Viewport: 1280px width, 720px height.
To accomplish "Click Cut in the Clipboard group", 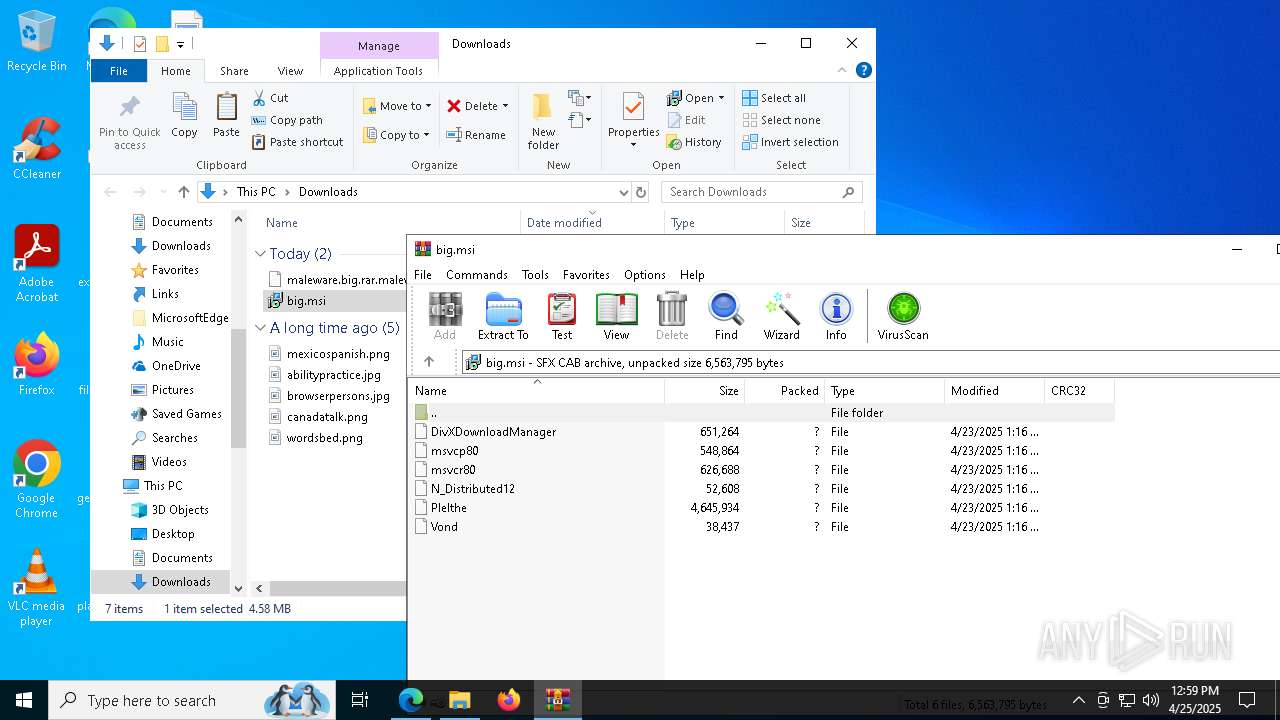I will click(x=270, y=98).
